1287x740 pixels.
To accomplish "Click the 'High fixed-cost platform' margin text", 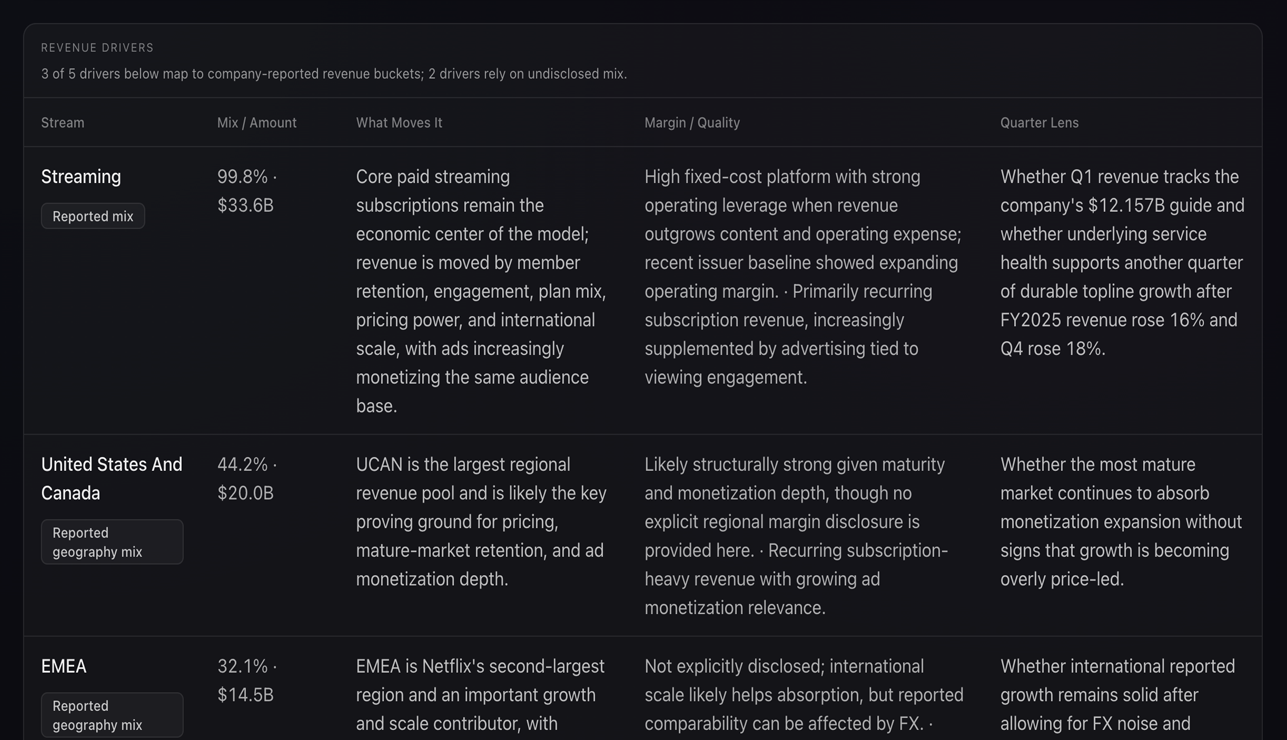I will (803, 277).
